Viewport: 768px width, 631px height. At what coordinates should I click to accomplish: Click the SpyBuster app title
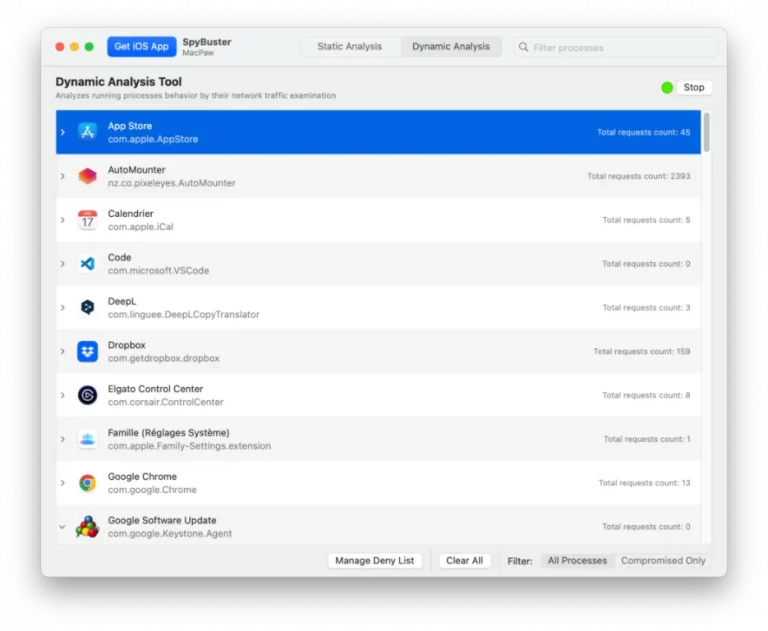[x=207, y=42]
